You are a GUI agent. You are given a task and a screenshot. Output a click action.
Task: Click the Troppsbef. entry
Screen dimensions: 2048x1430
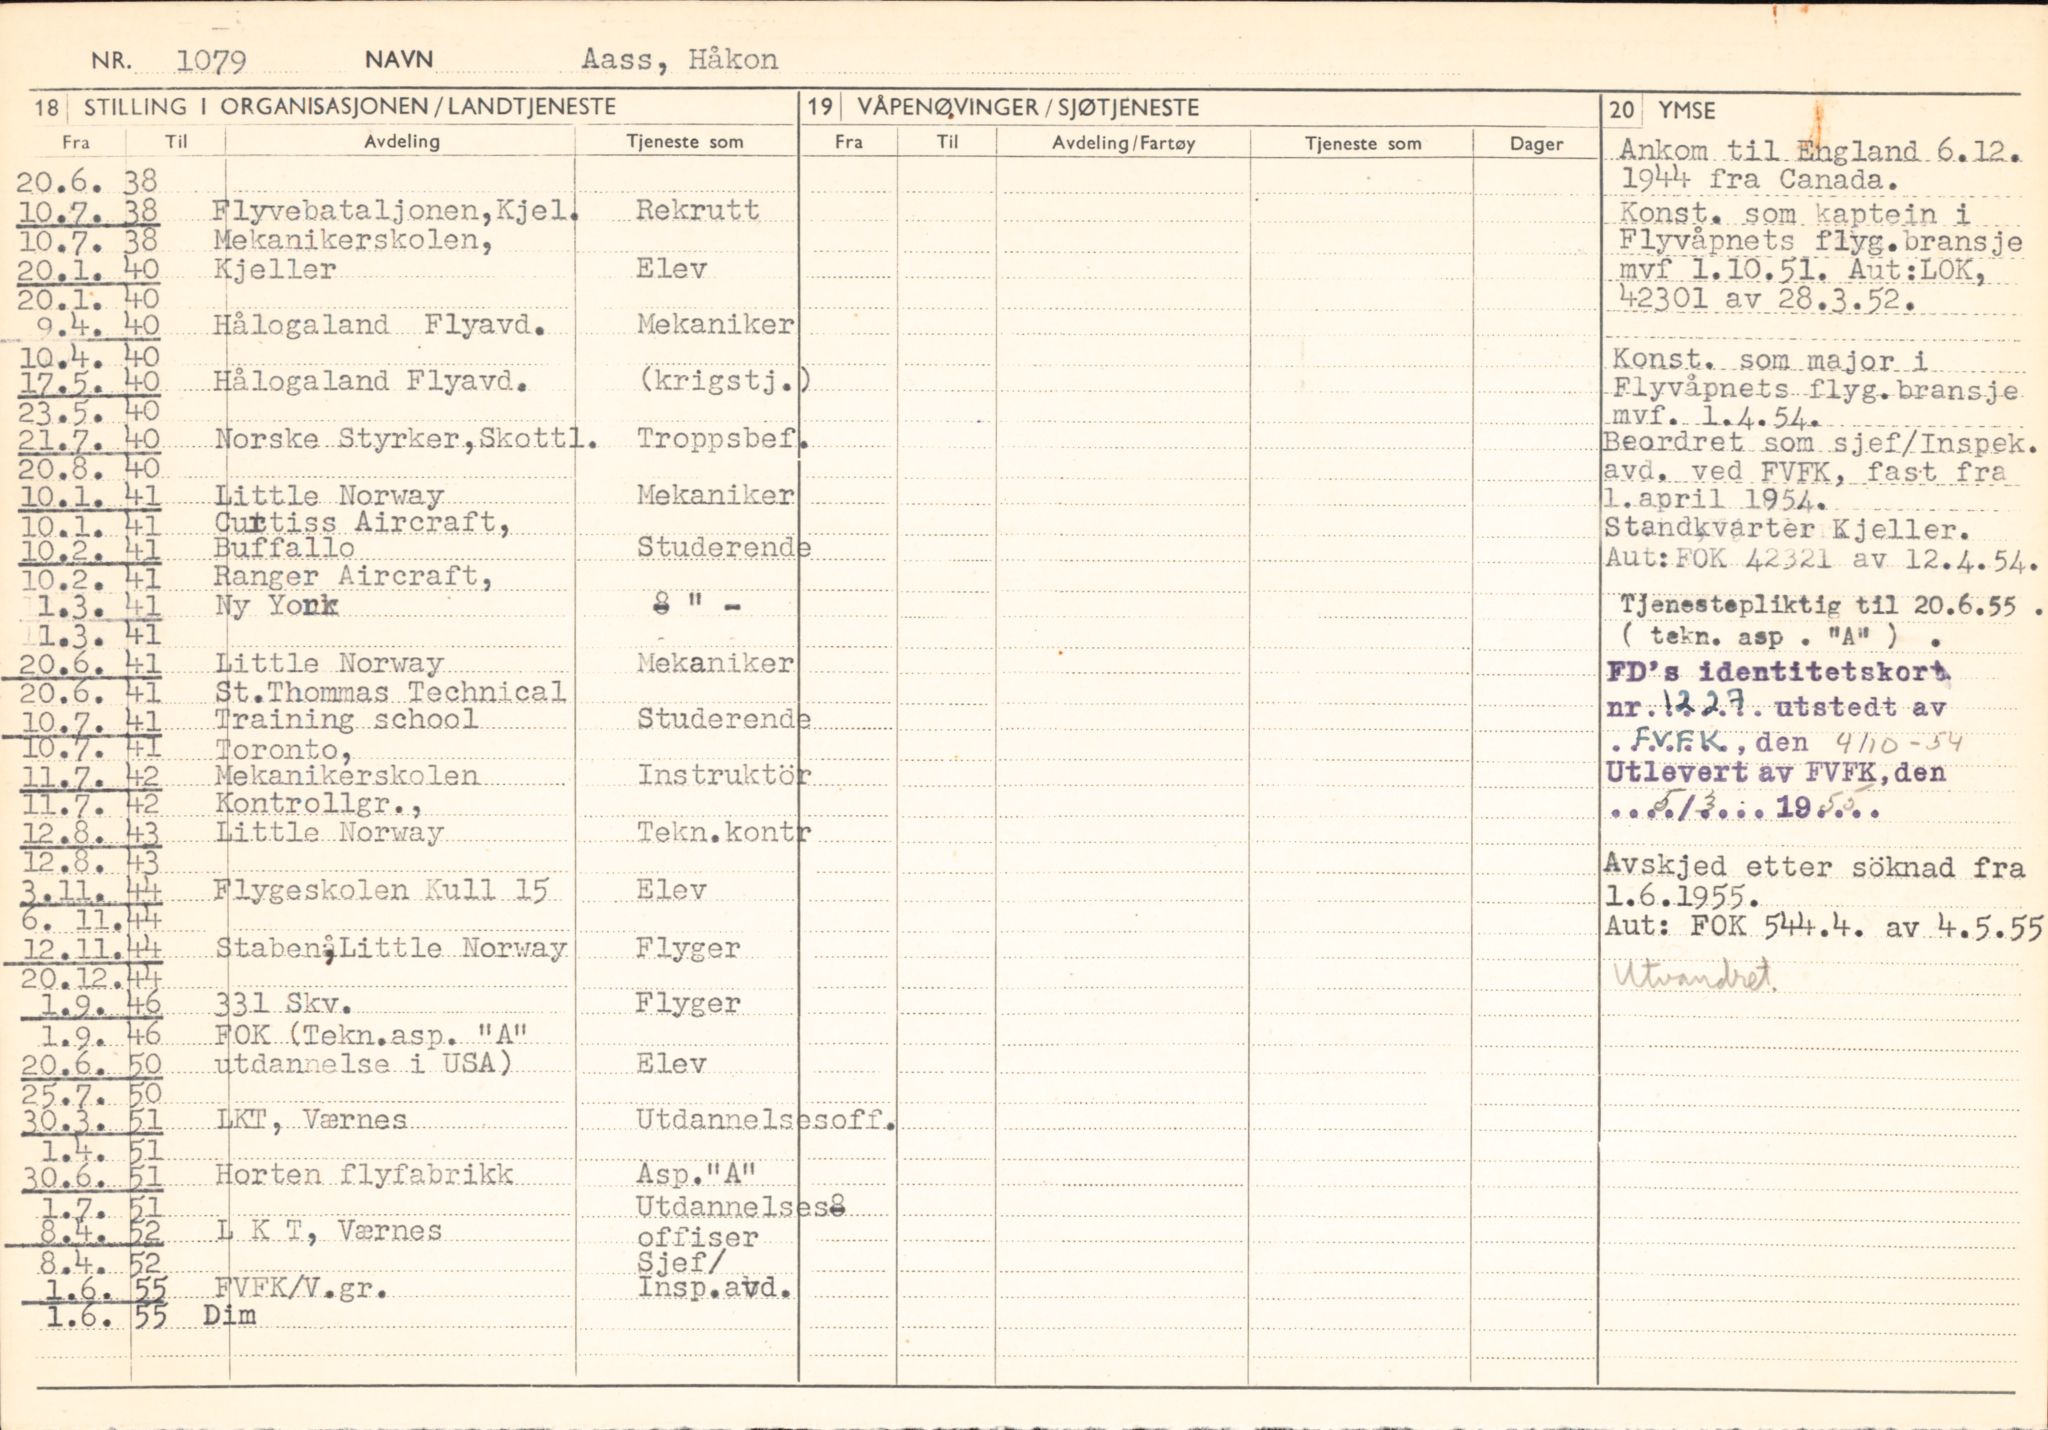723,438
